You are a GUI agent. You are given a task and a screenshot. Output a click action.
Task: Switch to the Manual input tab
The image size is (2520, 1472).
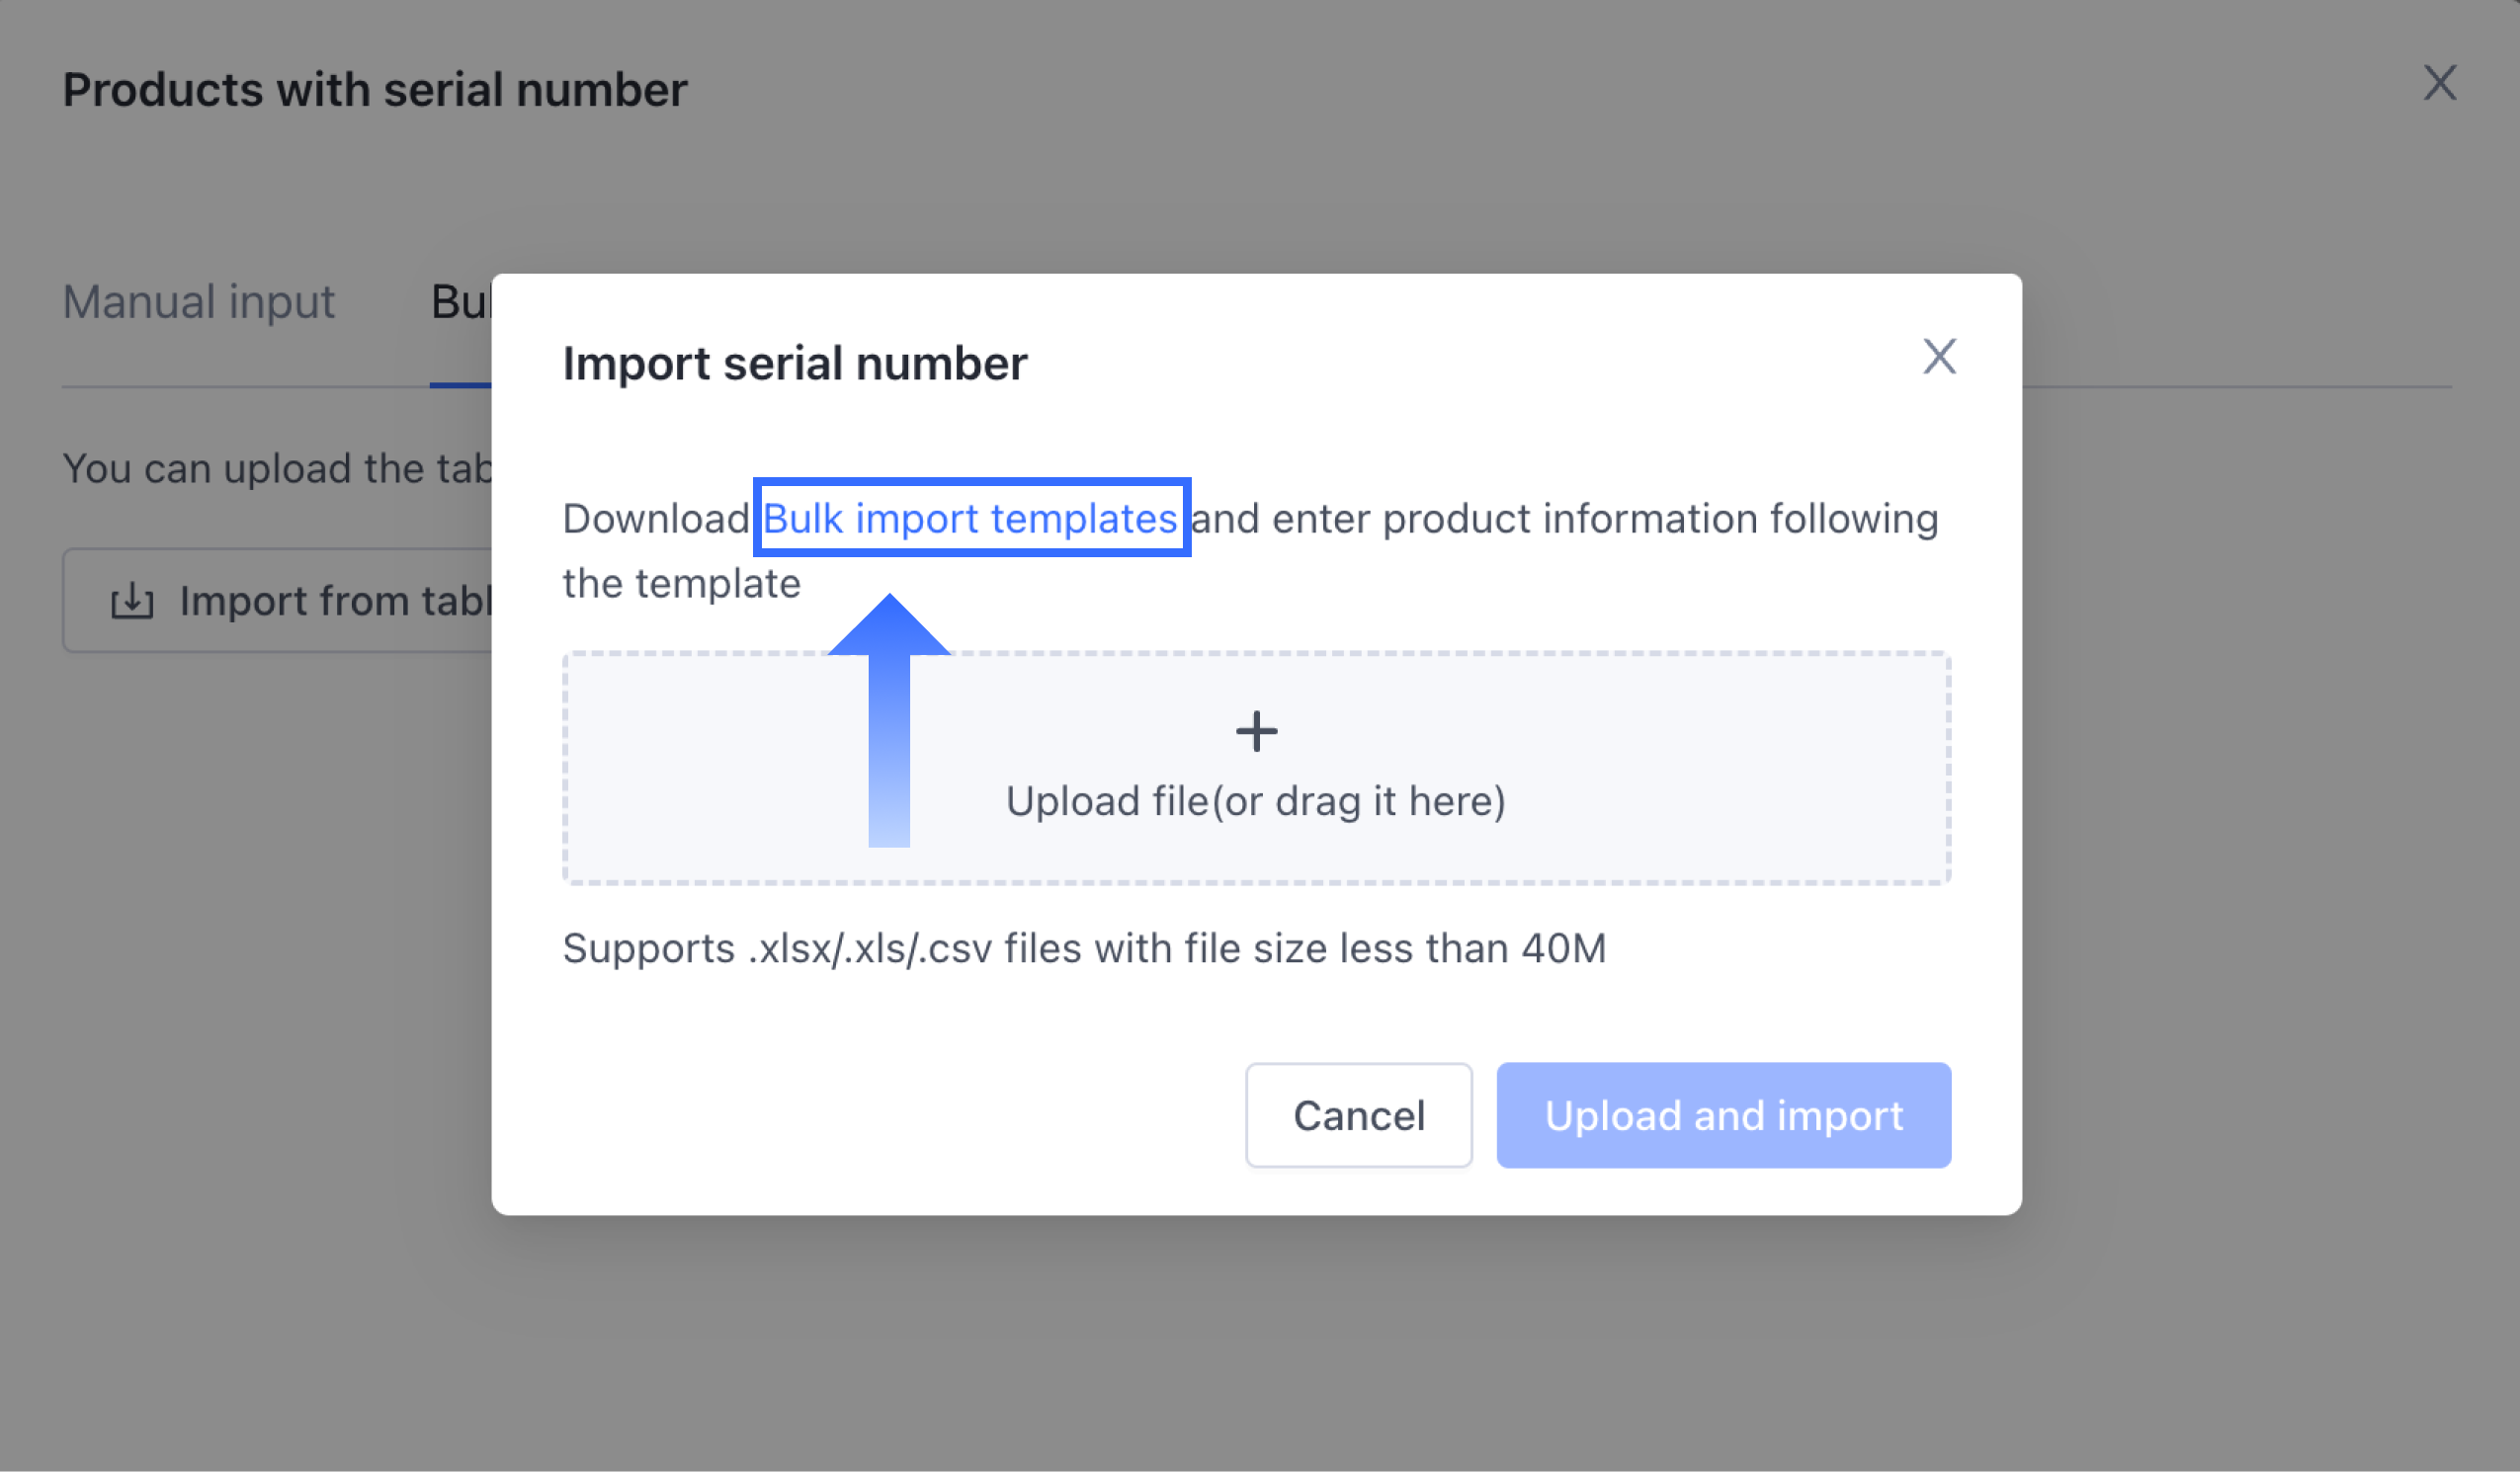pos(199,302)
